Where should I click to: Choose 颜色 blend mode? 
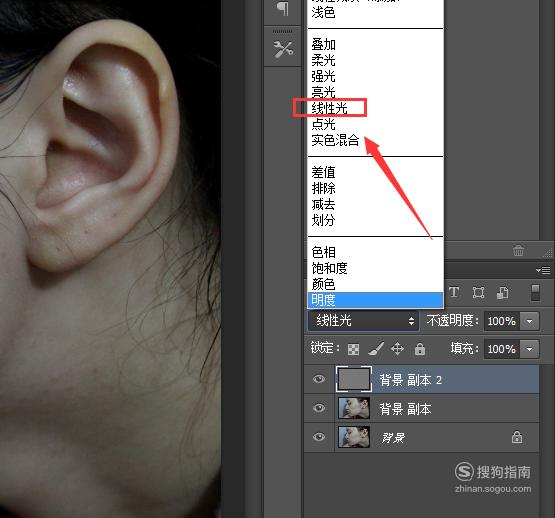coord(375,284)
